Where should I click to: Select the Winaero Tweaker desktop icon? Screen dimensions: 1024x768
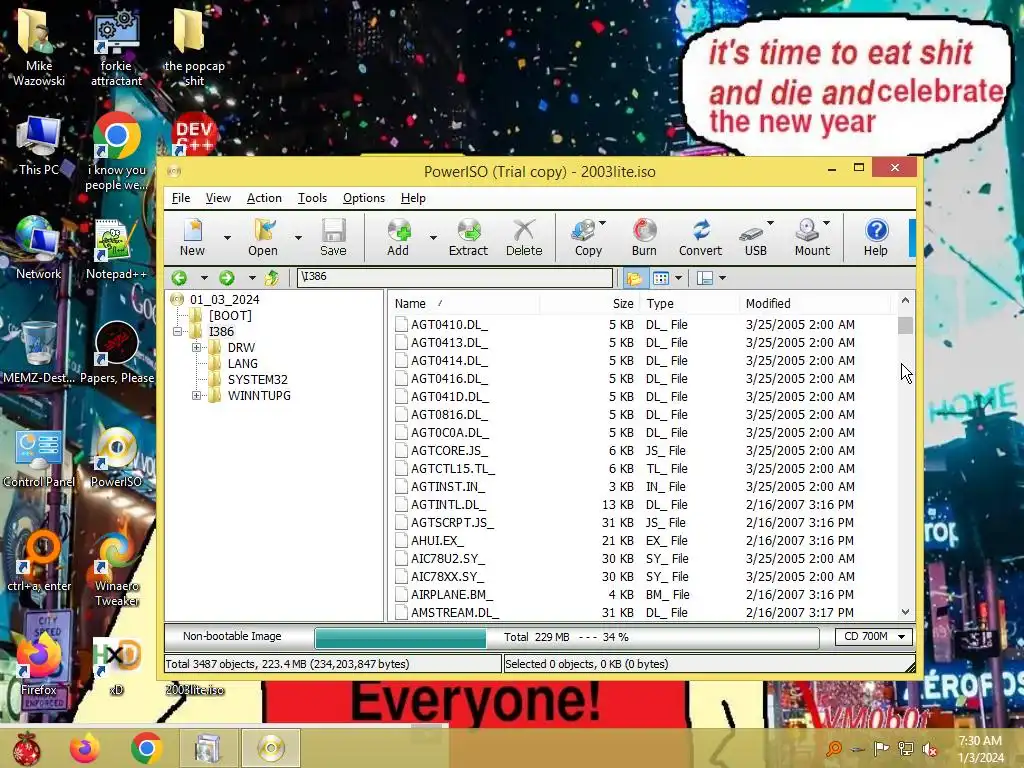click(116, 569)
